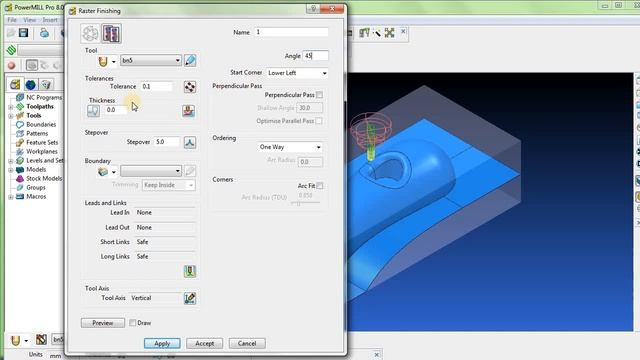This screenshot has height=360, width=640.
Task: Click the Thickness value field
Action: [x=115, y=110]
